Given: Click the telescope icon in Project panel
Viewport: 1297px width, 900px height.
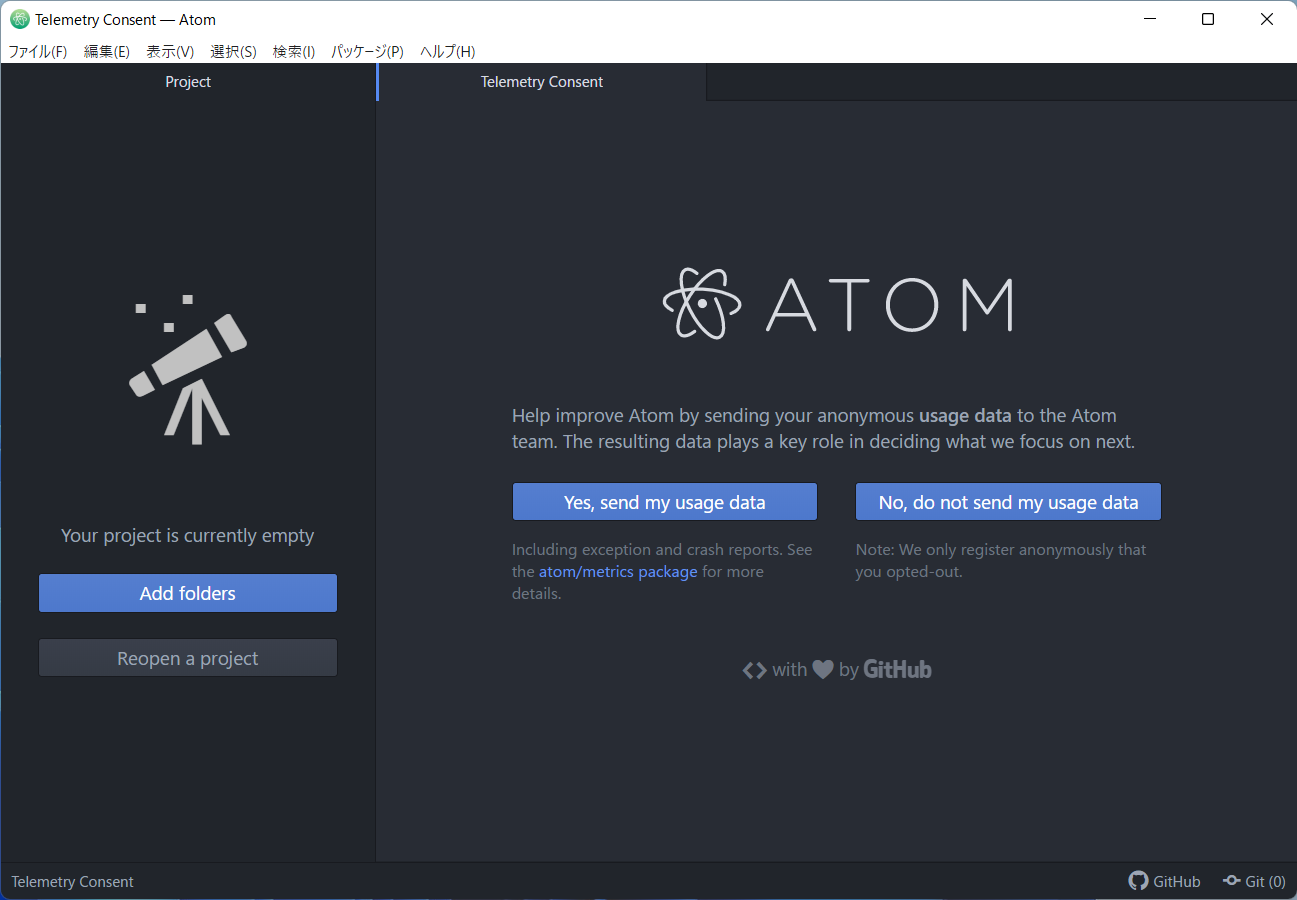Looking at the screenshot, I should (188, 370).
